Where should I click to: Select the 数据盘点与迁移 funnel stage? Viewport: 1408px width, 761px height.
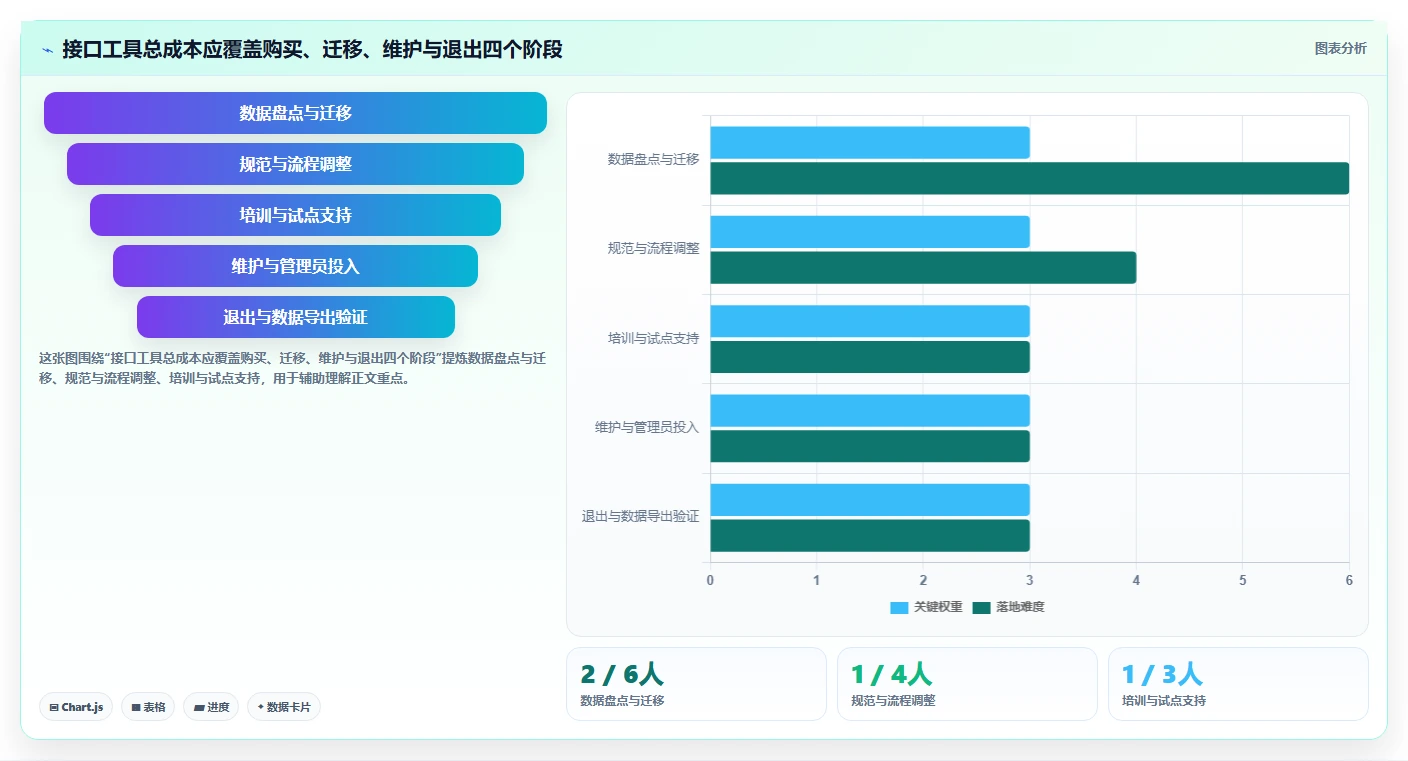click(x=295, y=113)
